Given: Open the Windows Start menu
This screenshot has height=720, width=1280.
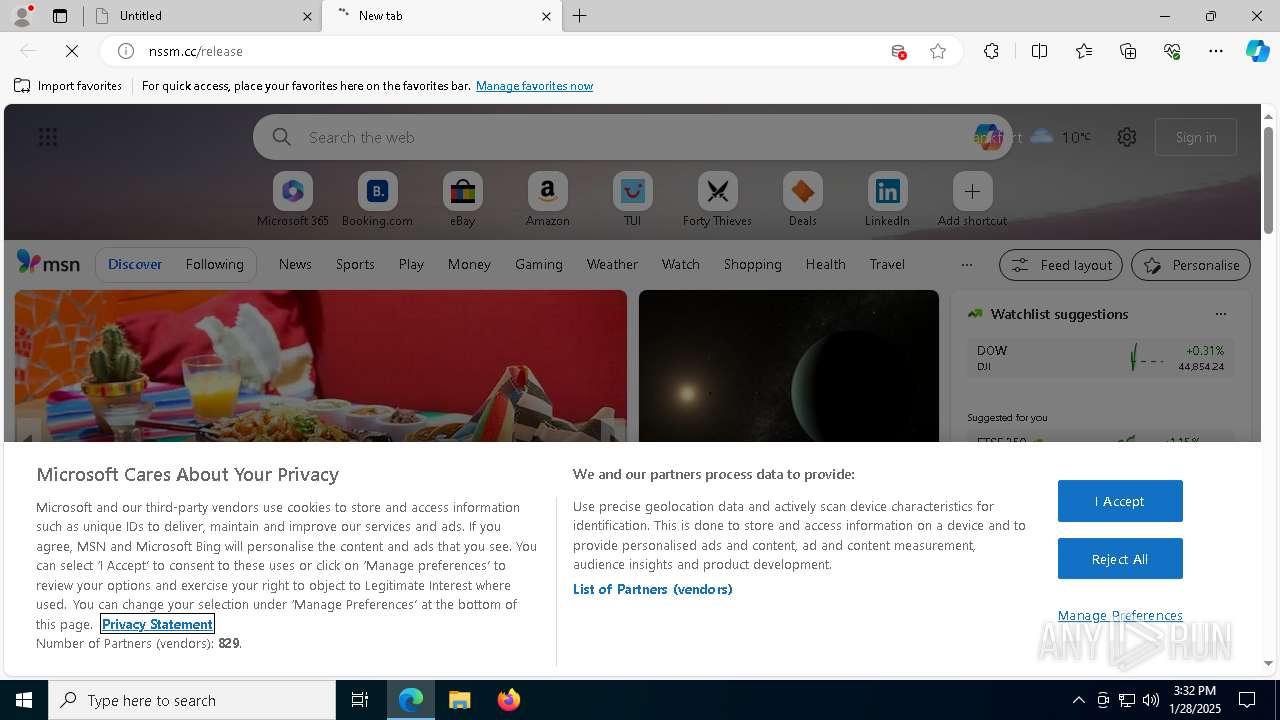Looking at the screenshot, I should point(24,700).
